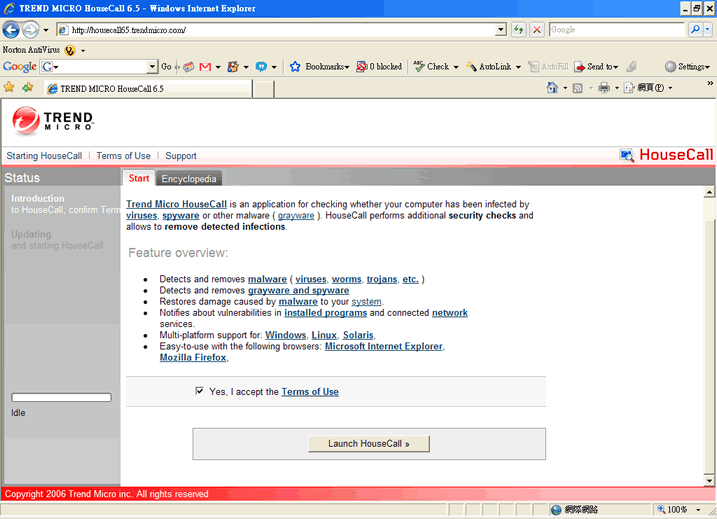Uncheck the accept Terms of Use checkbox
The height and width of the screenshot is (519, 717).
click(199, 391)
